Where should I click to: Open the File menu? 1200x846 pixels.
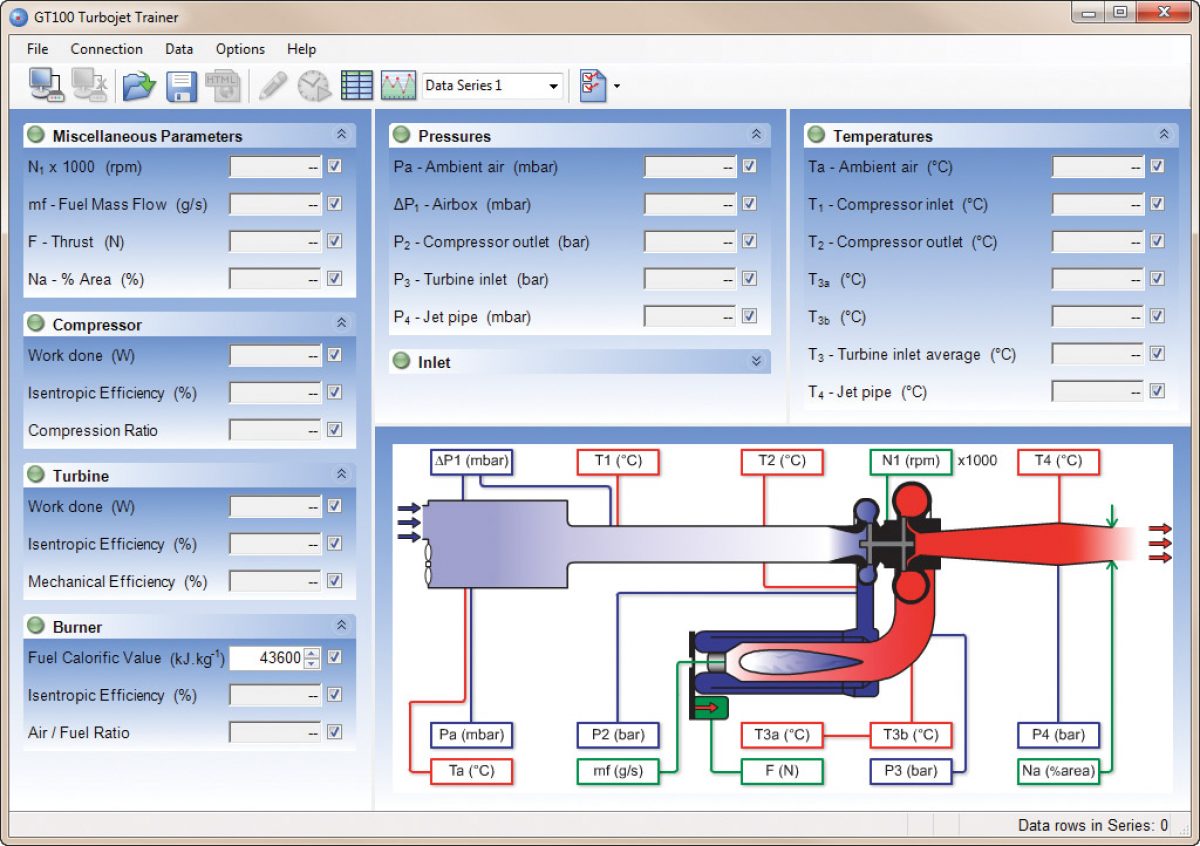38,49
